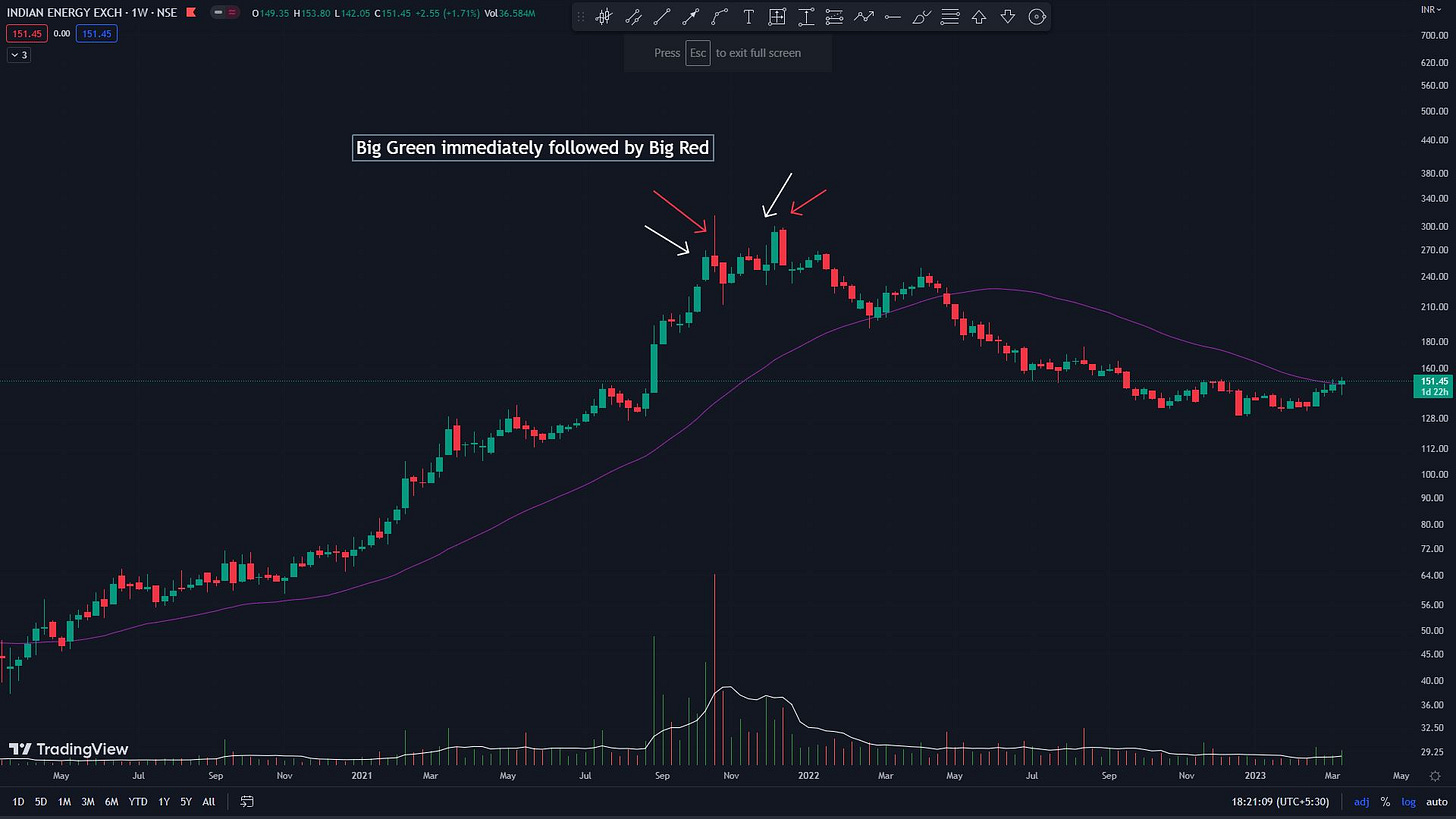Screen dimensions: 1456x819
Task: Click the TradingView logo
Action: pyautogui.click(x=68, y=749)
